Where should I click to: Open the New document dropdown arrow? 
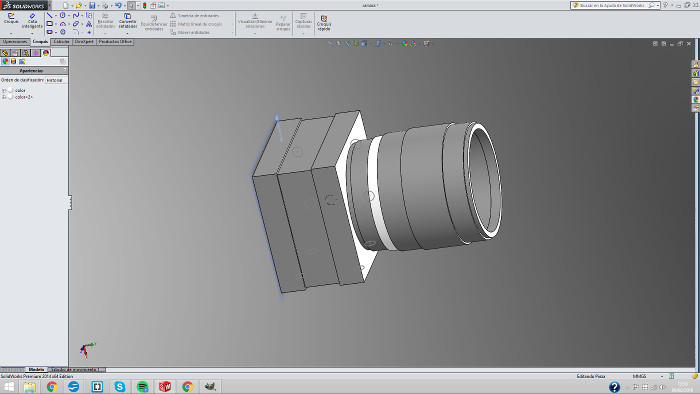72,5
